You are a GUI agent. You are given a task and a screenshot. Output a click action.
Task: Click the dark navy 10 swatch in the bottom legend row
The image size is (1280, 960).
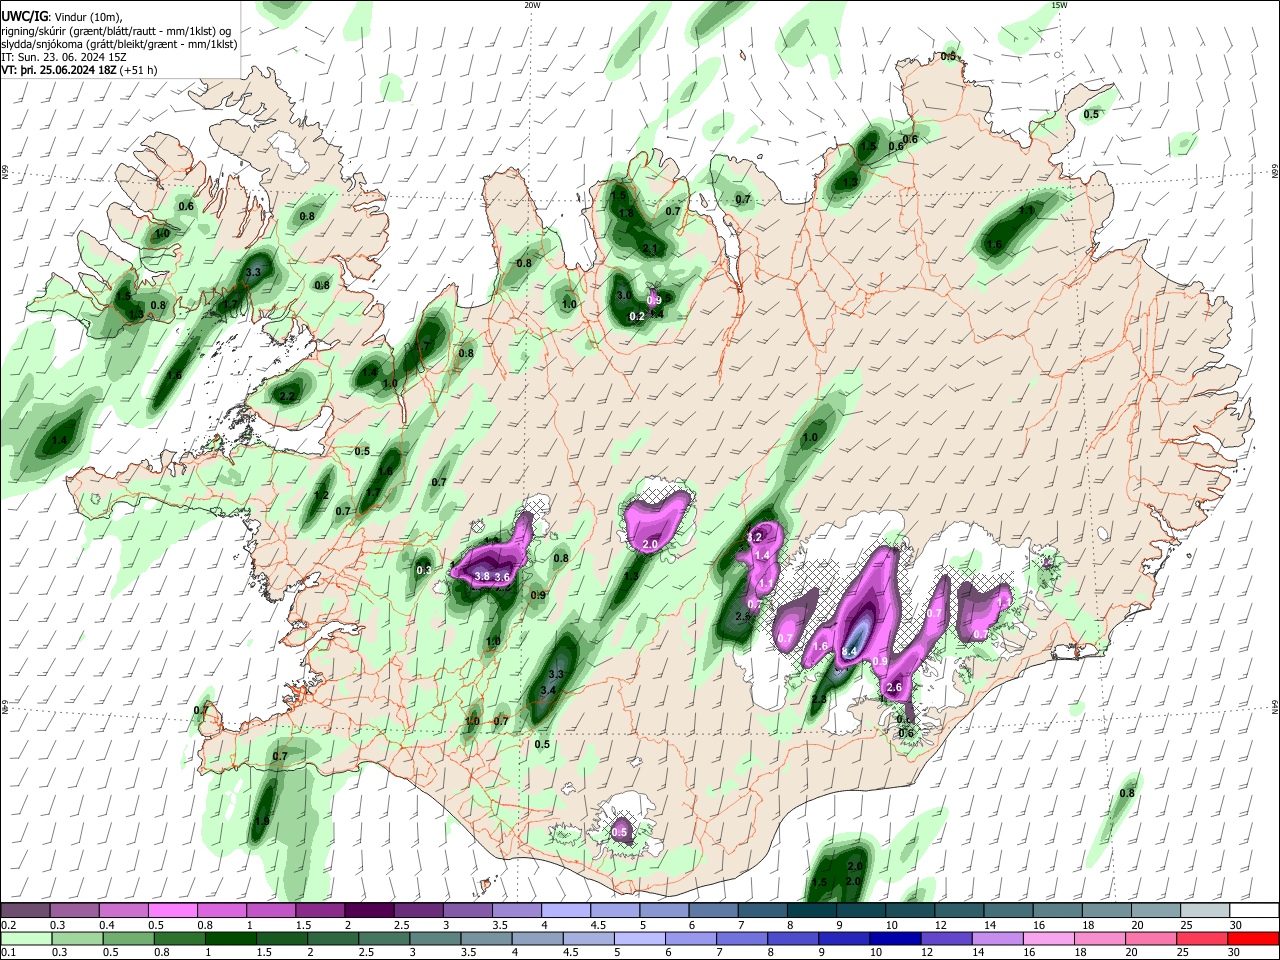894,938
